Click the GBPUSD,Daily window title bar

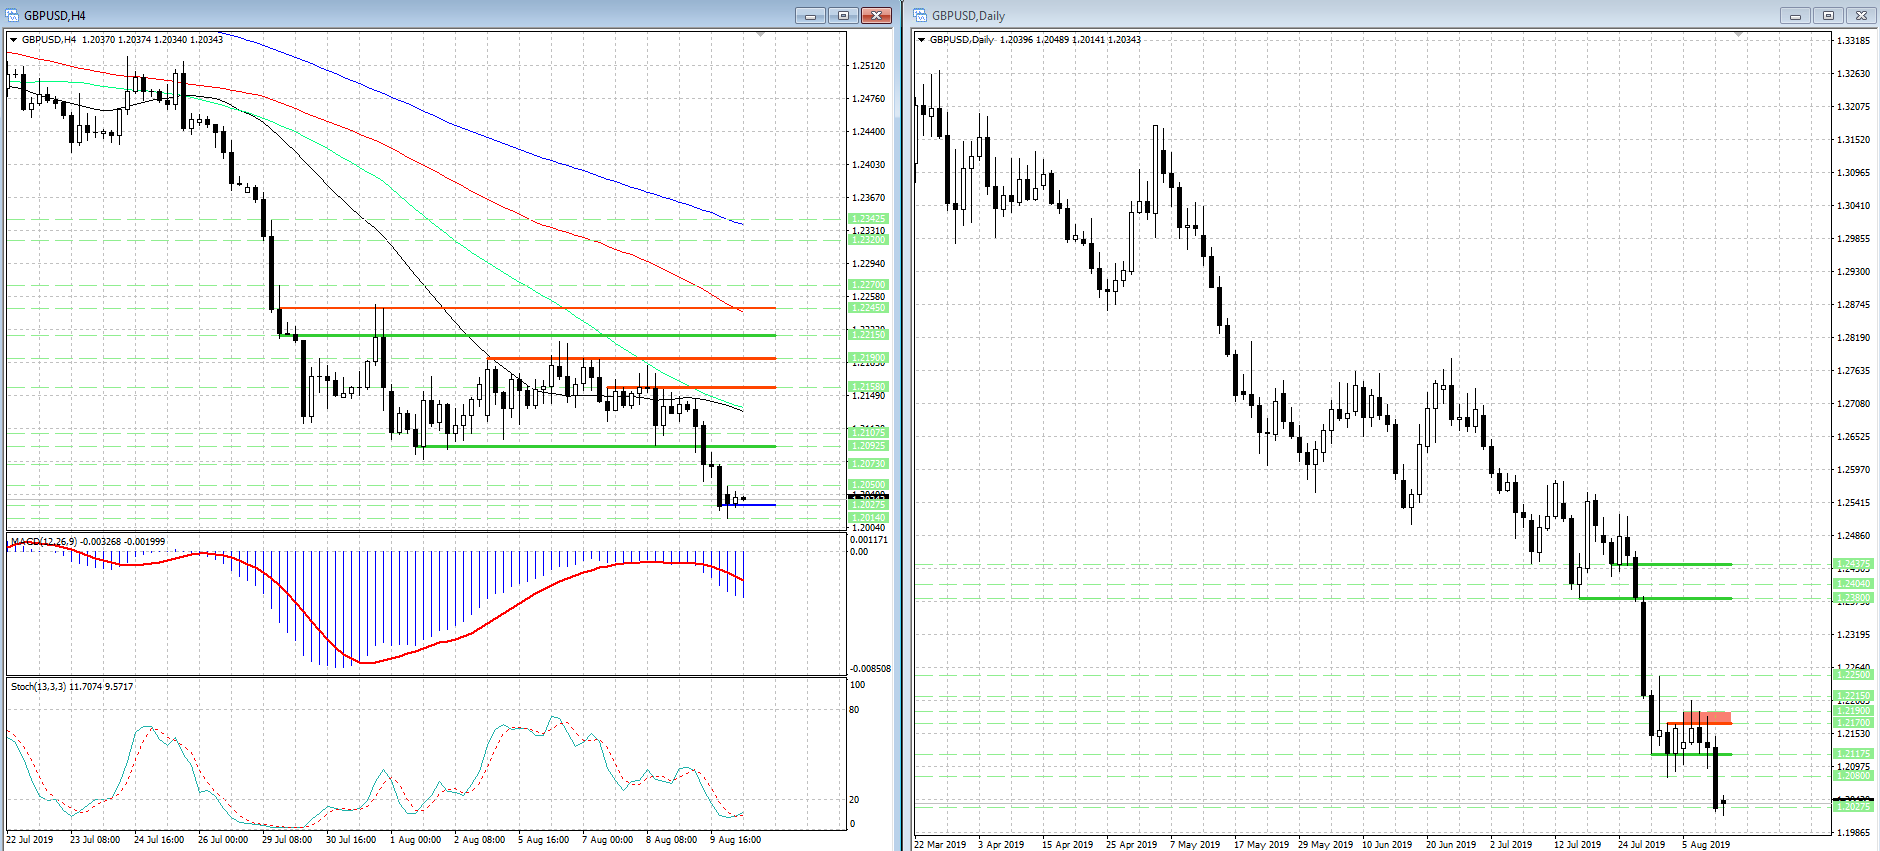[x=1300, y=15]
